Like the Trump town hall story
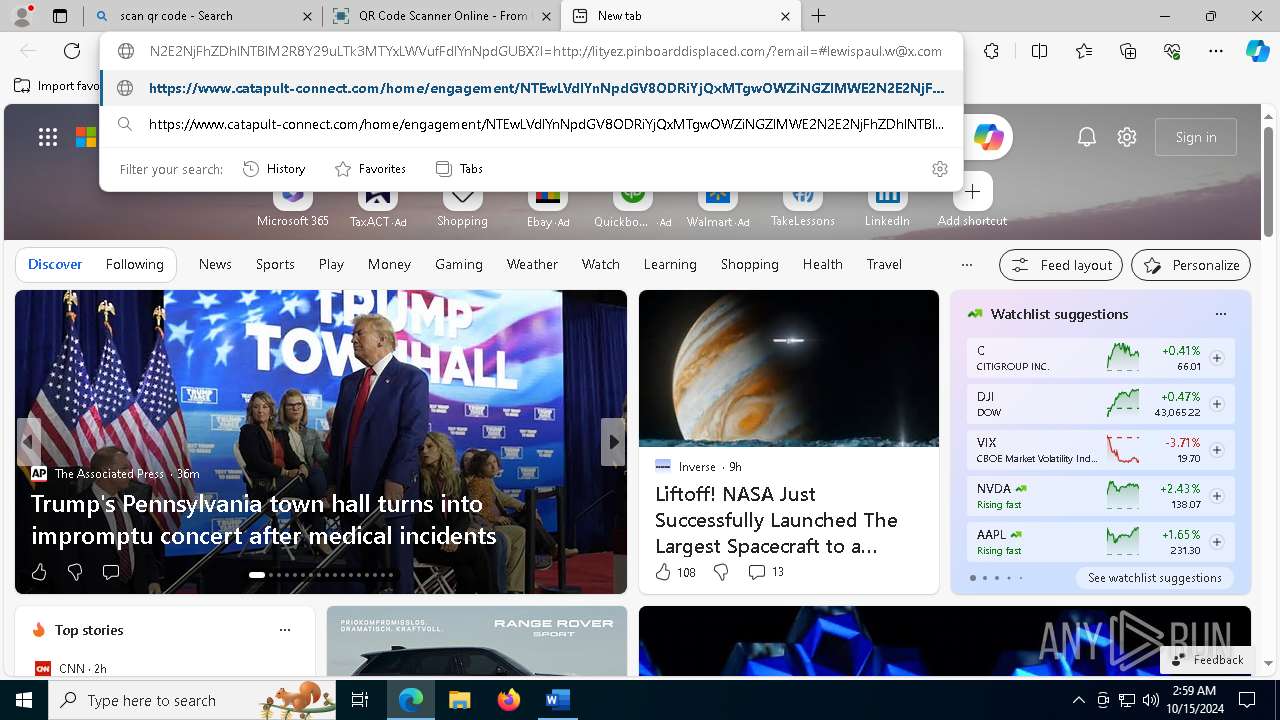The height and width of the screenshot is (720, 1280). (x=39, y=572)
